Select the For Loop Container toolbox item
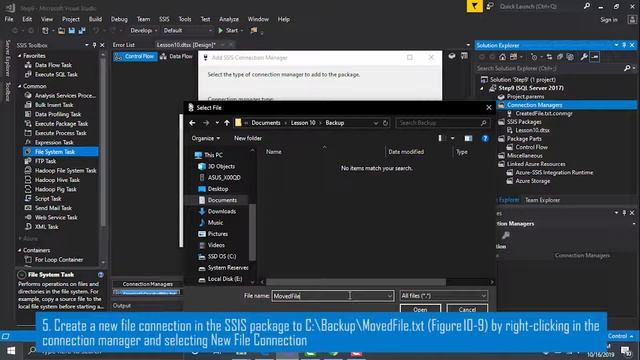This screenshot has height=360, width=640. pos(59,260)
